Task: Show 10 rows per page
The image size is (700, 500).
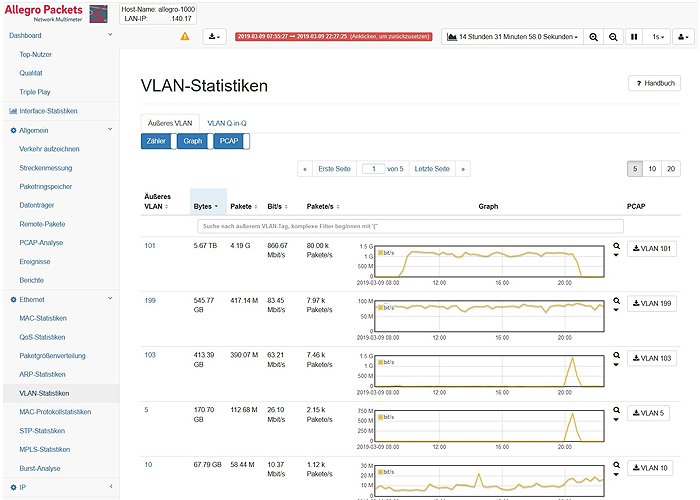Action: click(652, 169)
